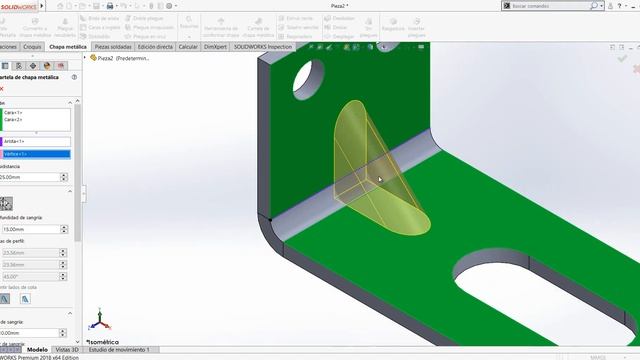Select the second gusset side profile toggle

[25, 299]
